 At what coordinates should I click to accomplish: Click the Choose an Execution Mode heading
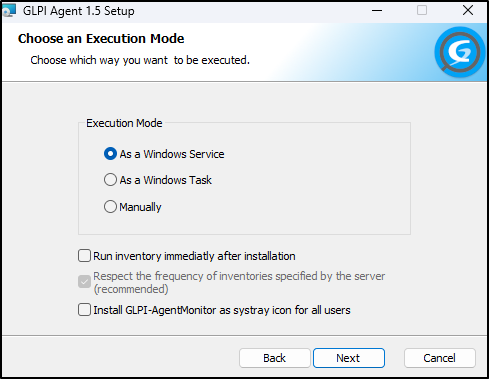[101, 39]
